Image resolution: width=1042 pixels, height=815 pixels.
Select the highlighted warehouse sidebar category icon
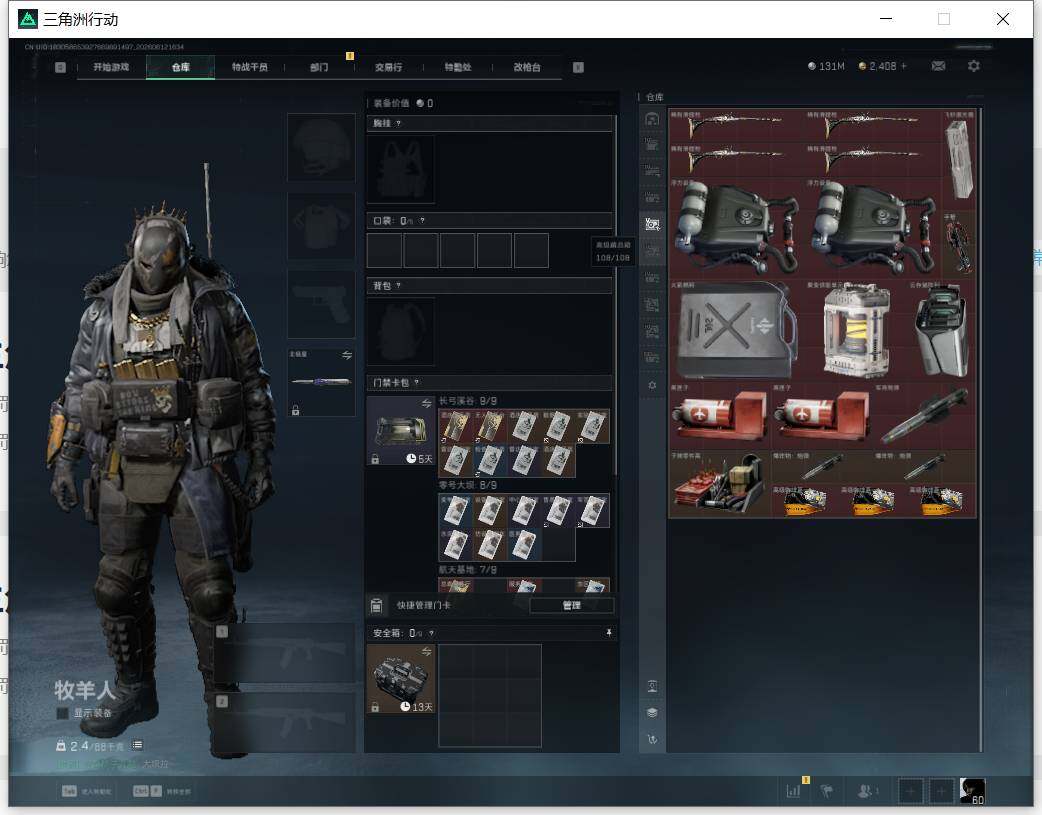[652, 224]
